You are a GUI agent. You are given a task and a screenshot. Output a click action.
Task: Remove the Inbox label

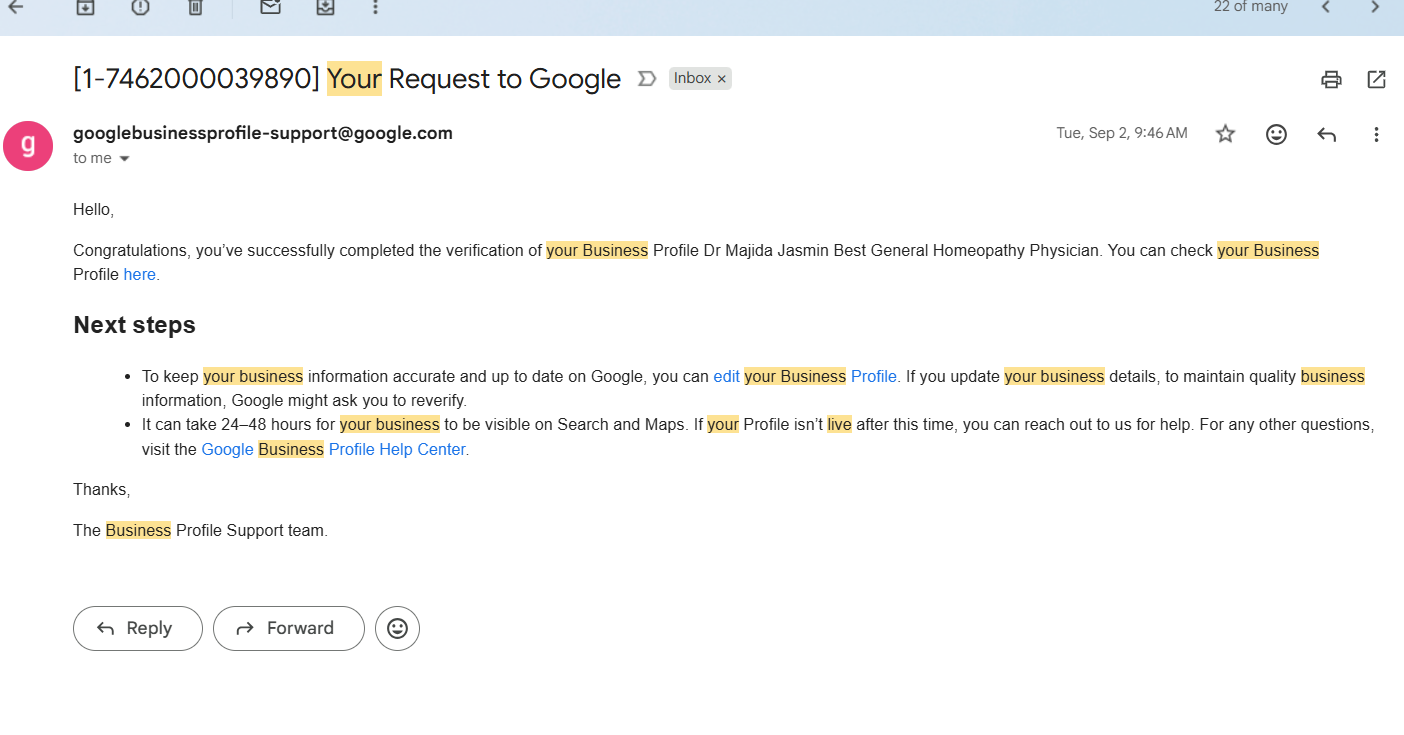click(x=723, y=78)
